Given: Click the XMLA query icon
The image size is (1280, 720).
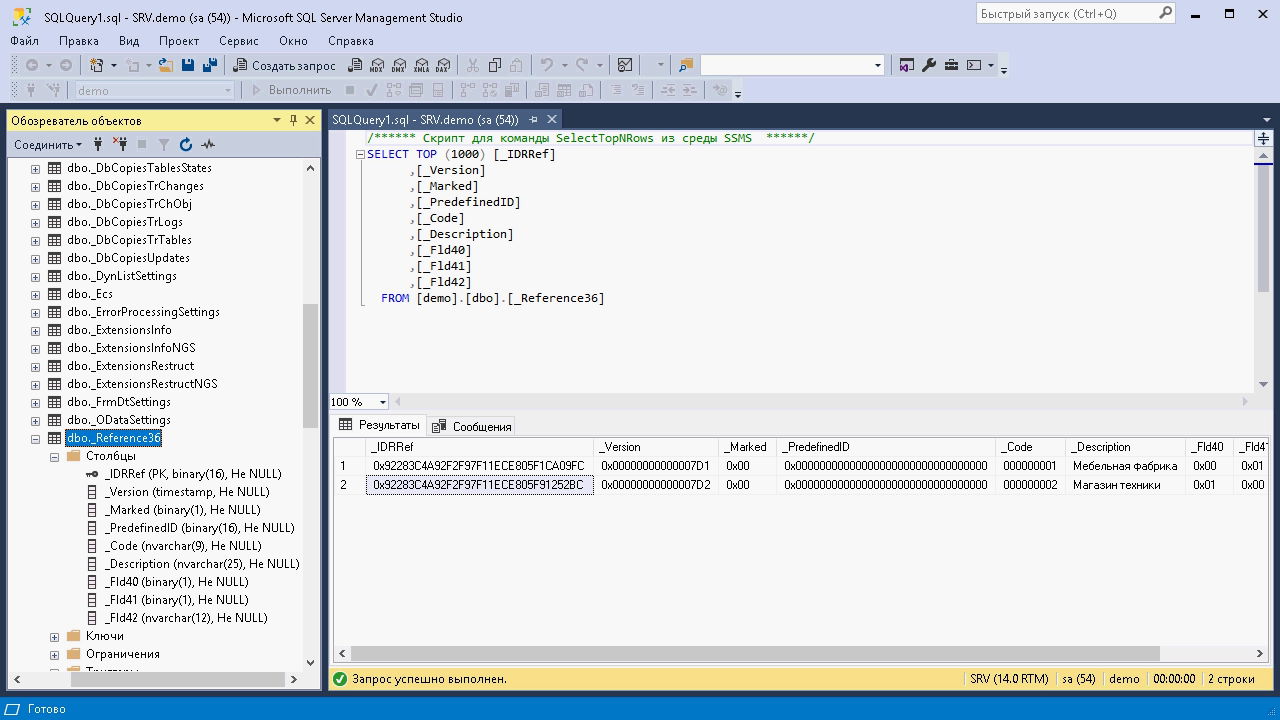Looking at the screenshot, I should 420,65.
